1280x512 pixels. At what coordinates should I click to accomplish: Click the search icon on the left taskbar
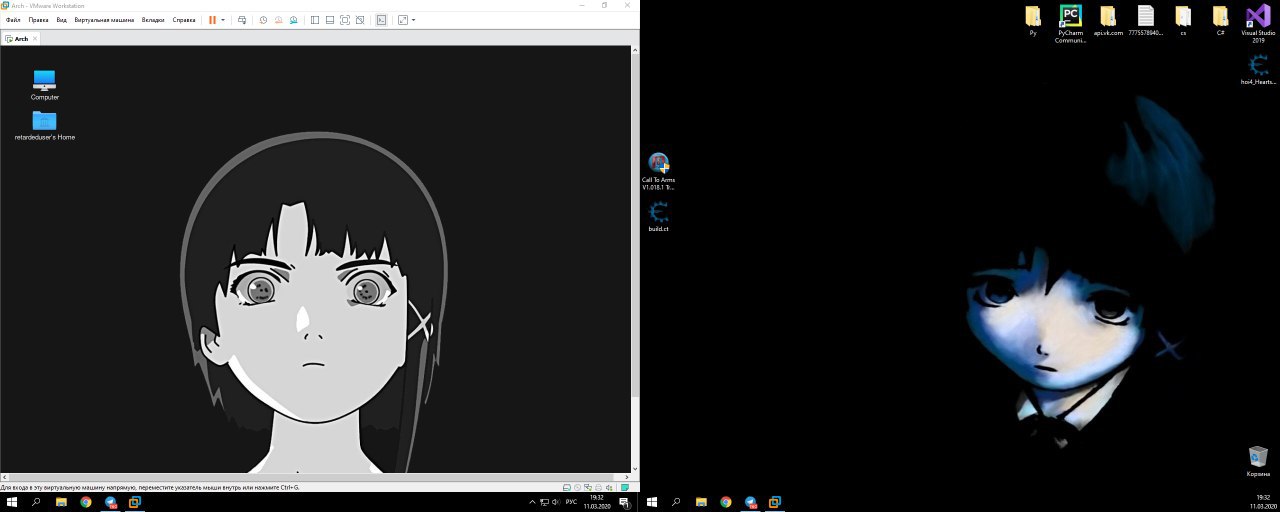click(x=36, y=502)
